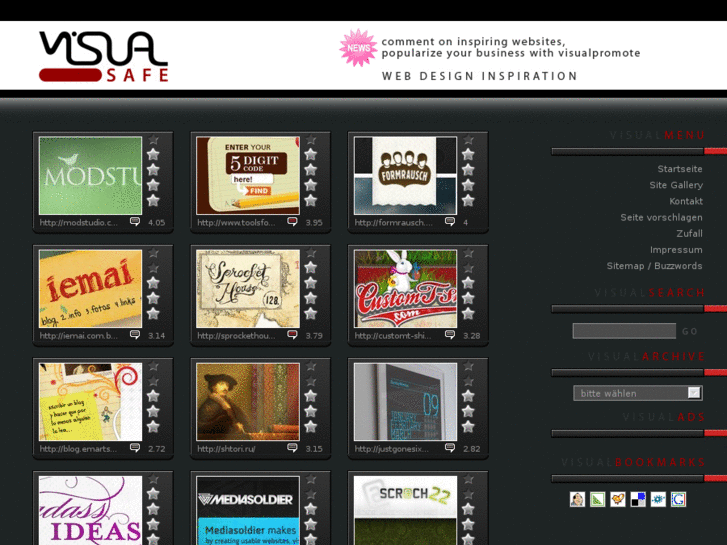Open comments icon for formrausch card
727x545 pixels.
(450, 222)
